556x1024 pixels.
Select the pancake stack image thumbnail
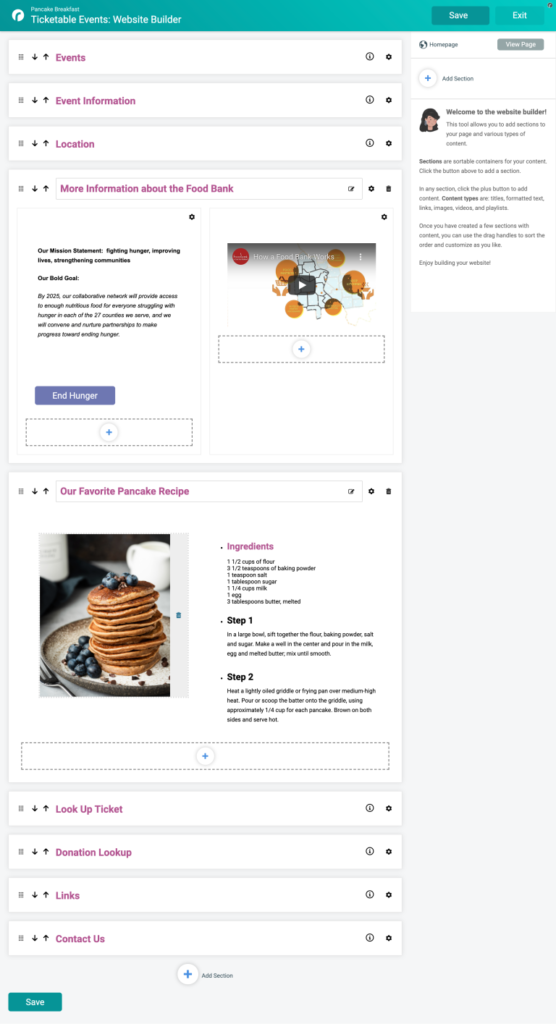(x=105, y=615)
